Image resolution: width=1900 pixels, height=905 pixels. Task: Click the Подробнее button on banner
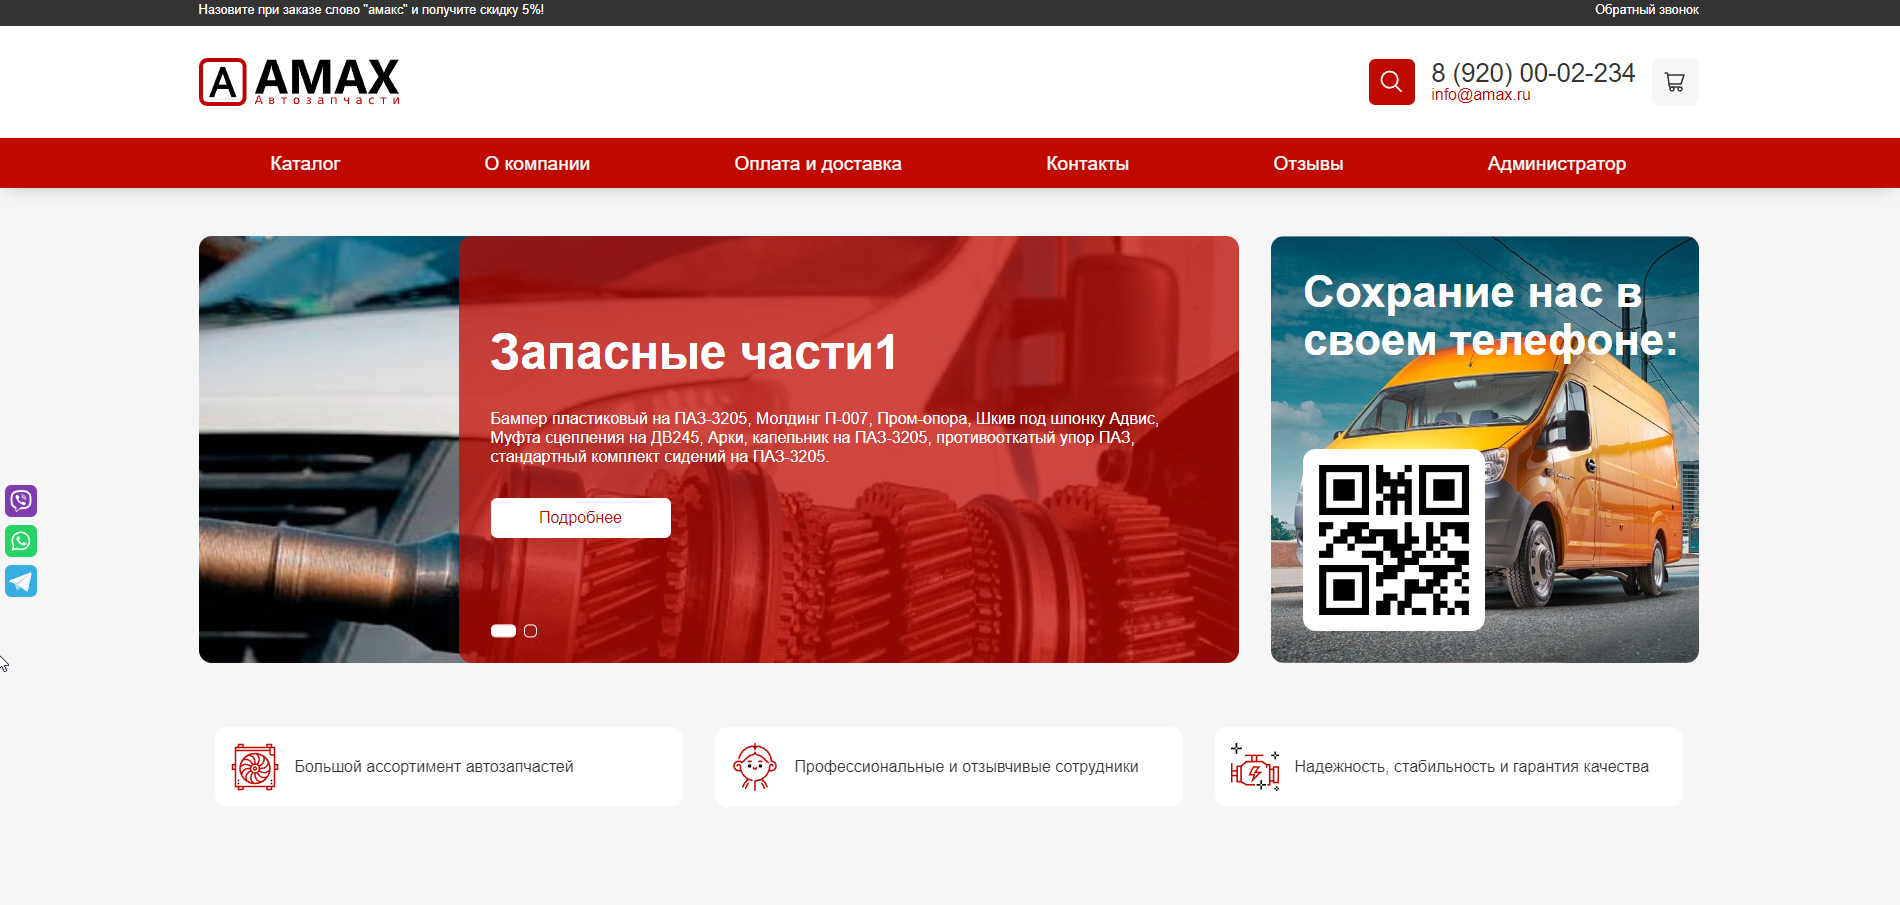(580, 518)
